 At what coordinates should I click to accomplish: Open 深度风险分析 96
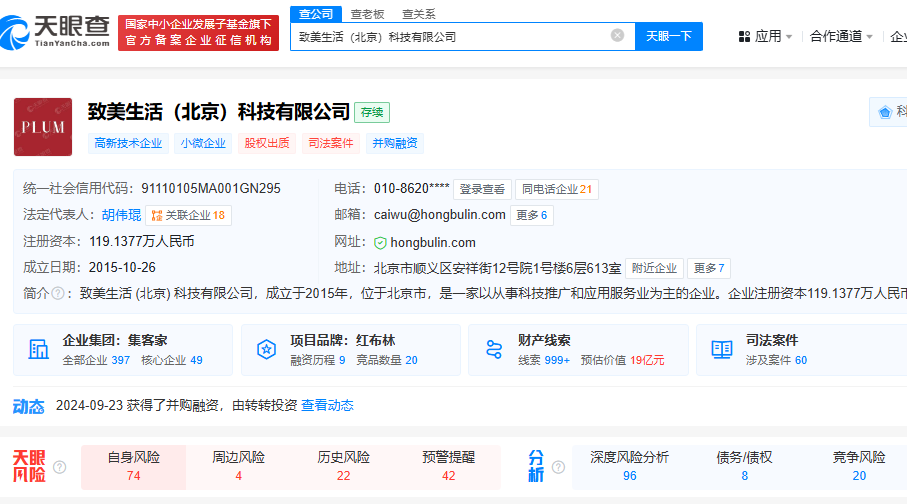[629, 467]
